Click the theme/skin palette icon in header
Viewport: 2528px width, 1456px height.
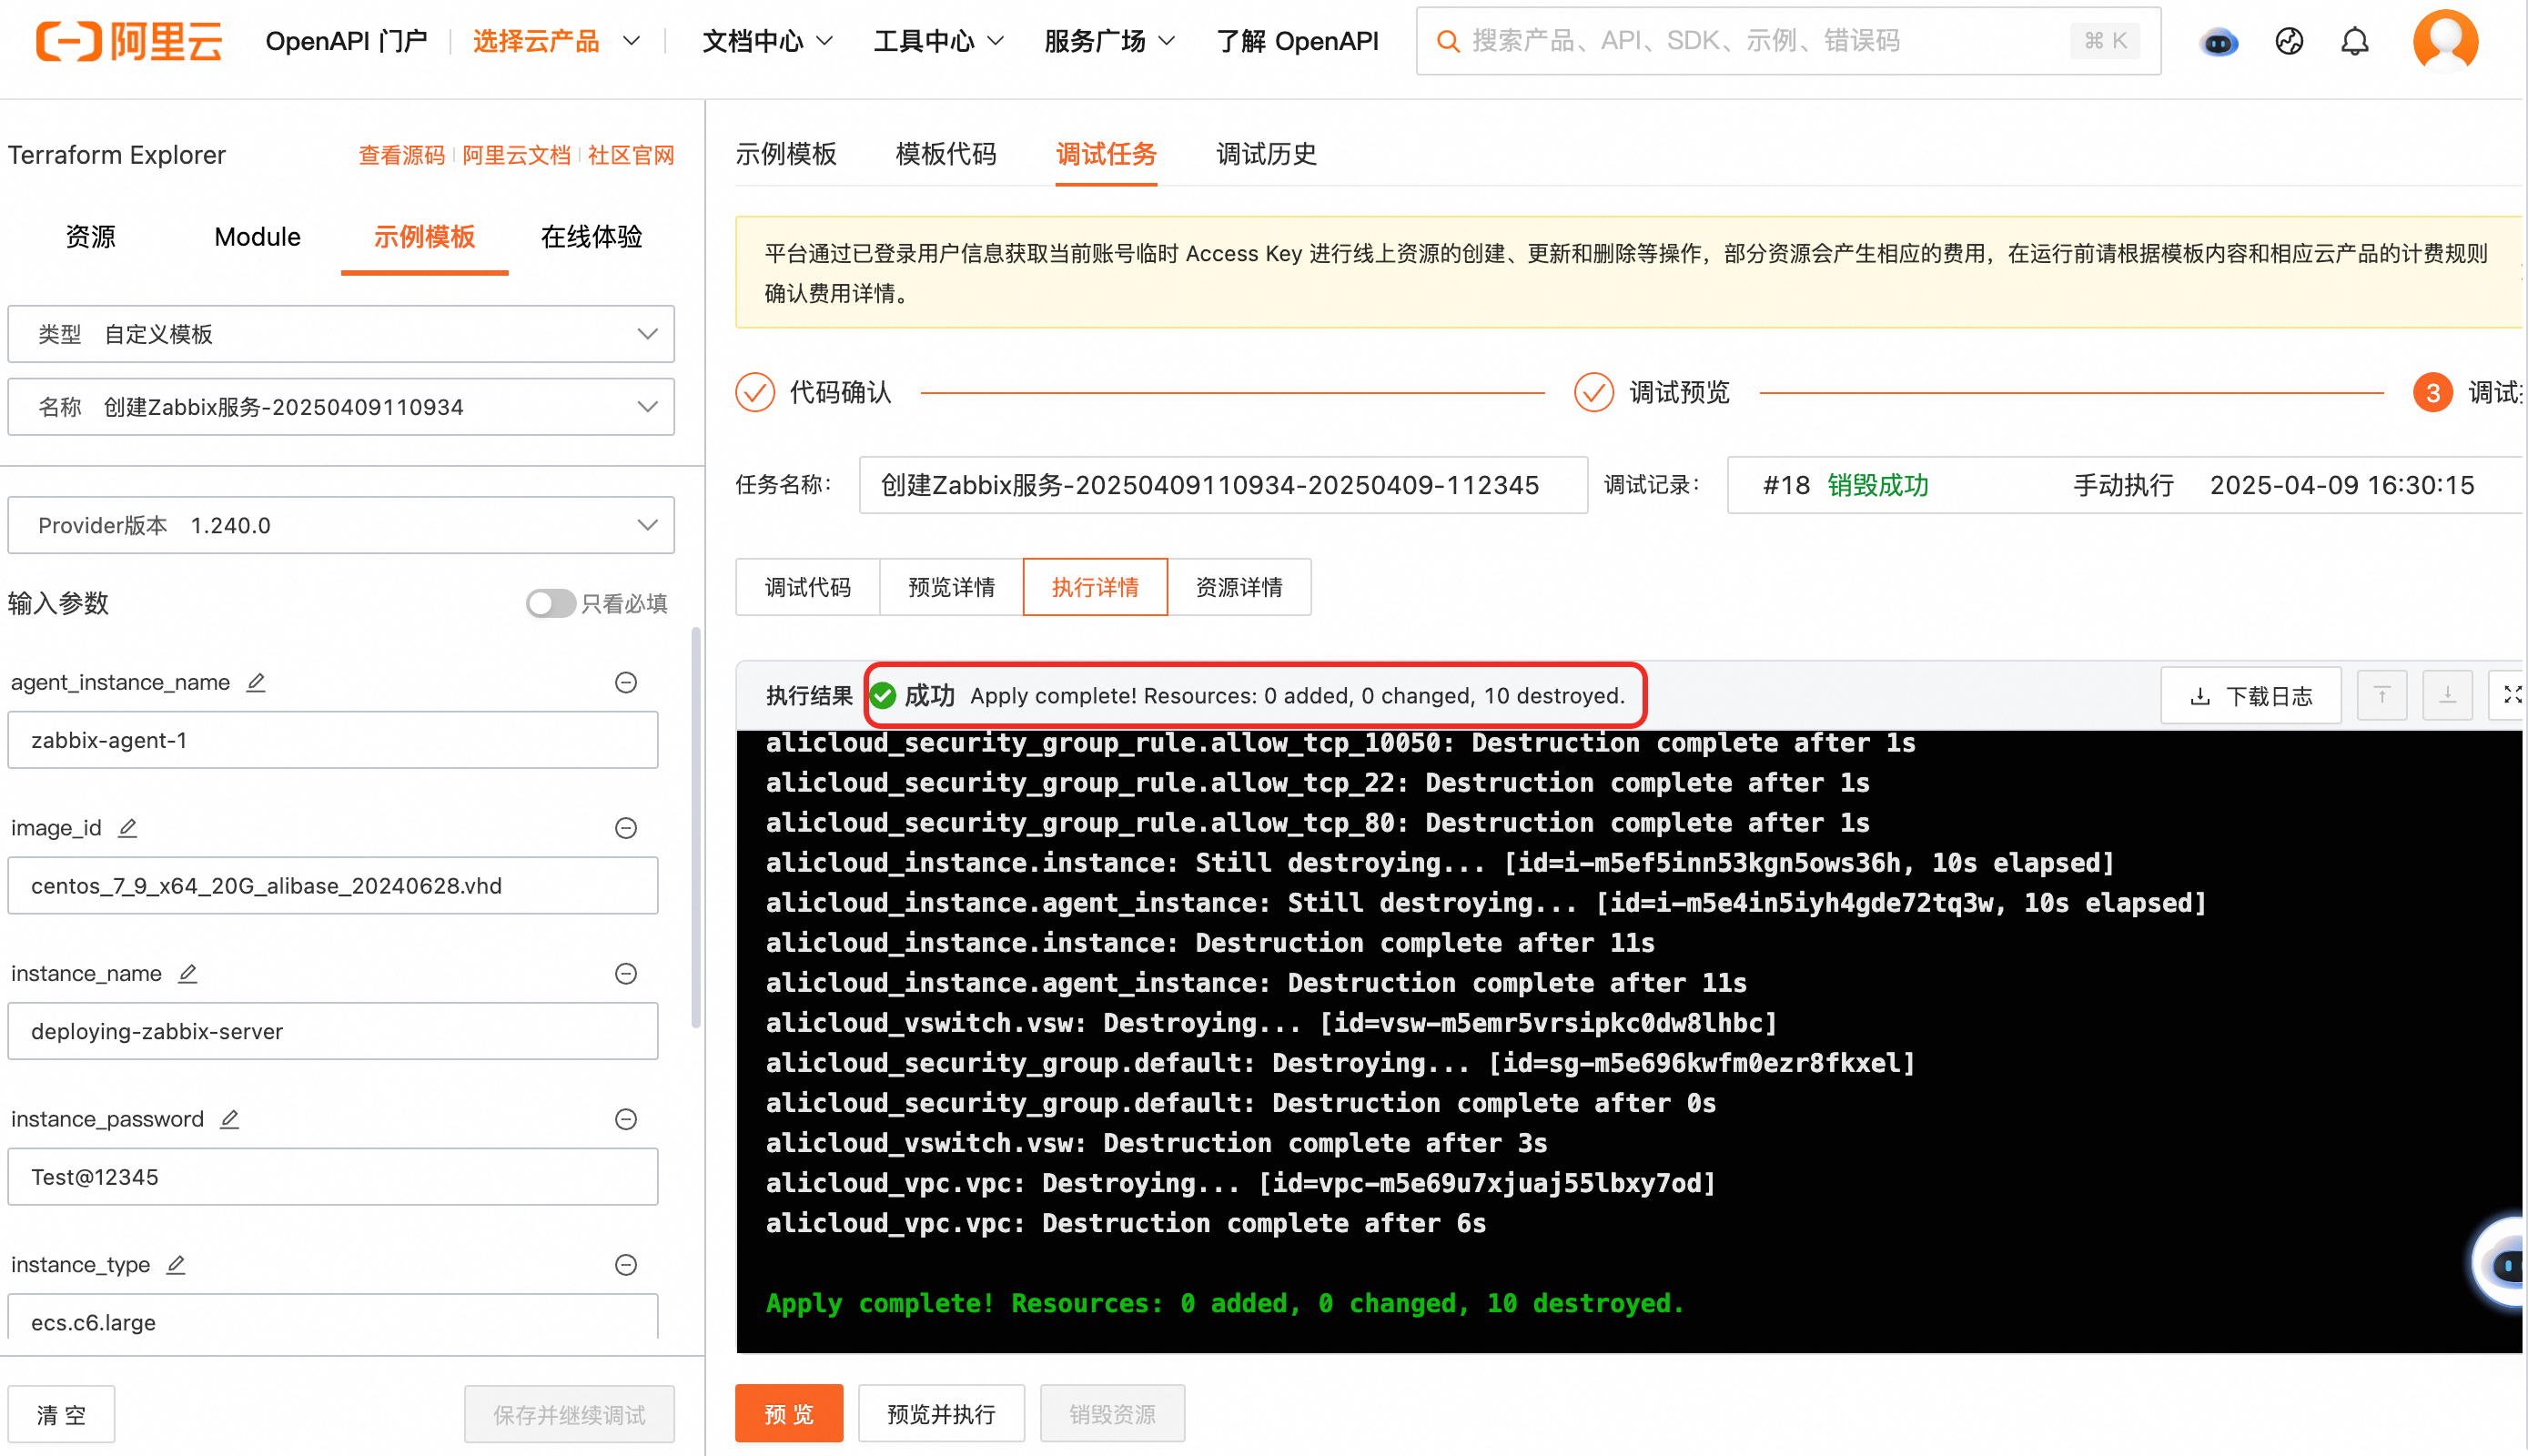[x=2289, y=41]
